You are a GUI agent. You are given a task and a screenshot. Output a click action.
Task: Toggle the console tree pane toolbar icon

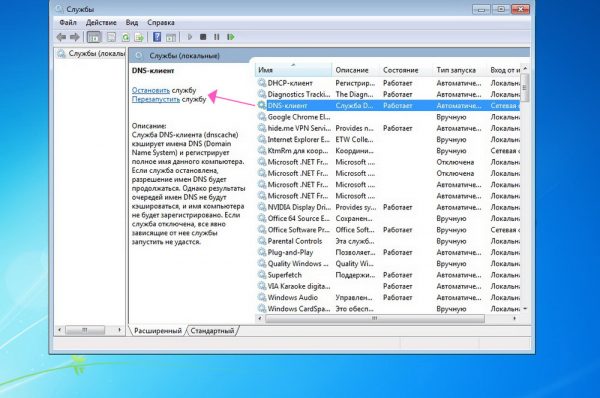coord(94,37)
